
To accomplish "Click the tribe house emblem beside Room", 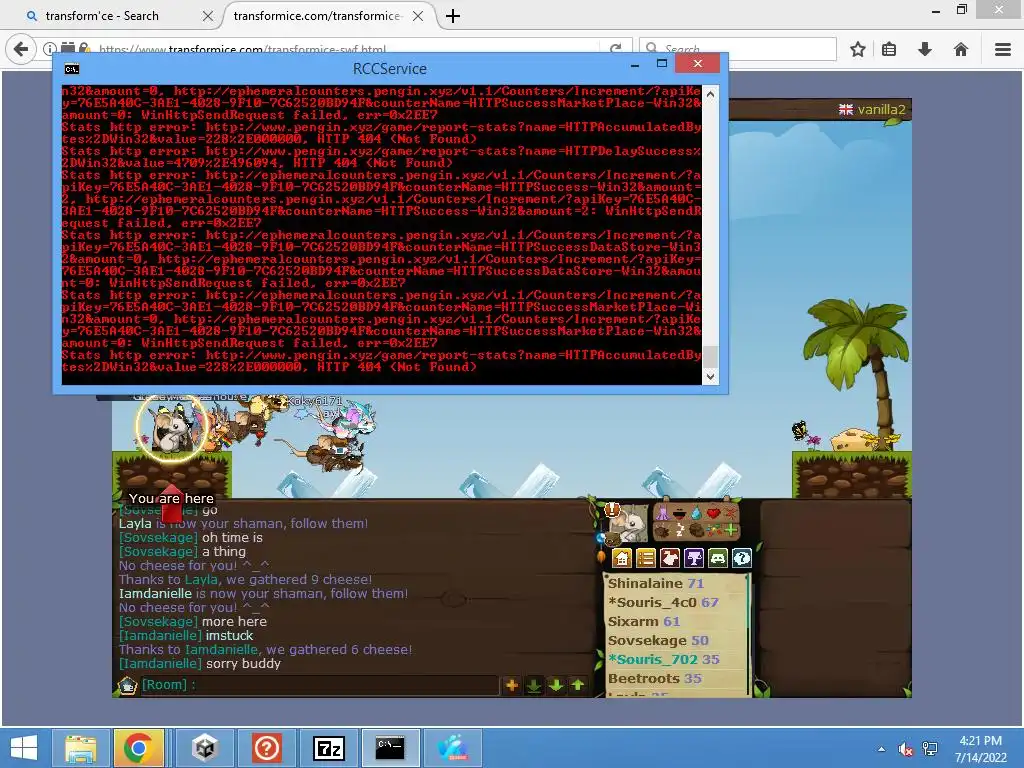I will tap(127, 685).
